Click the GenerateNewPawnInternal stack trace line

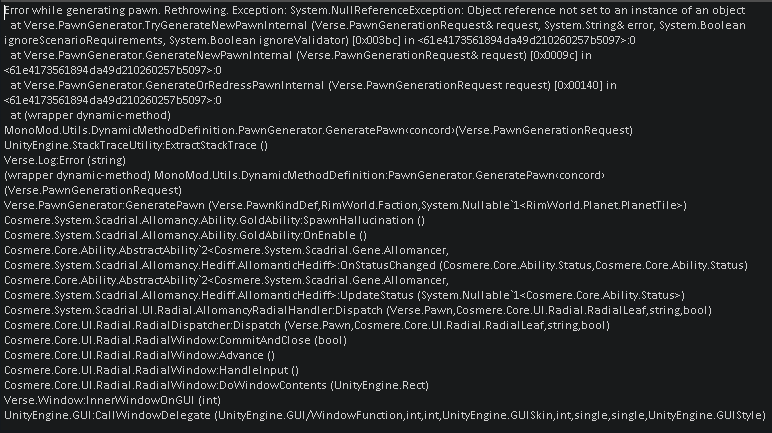click(301, 55)
